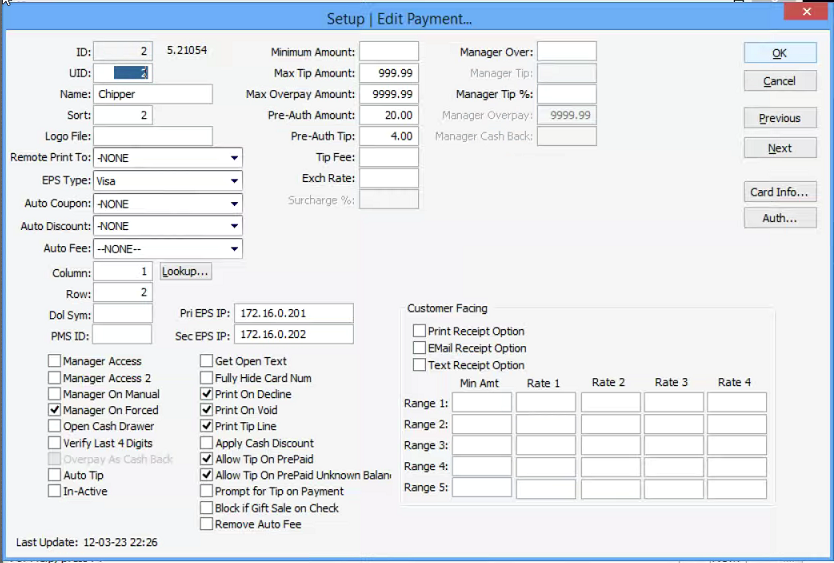Select the Pri EPS IP field

[x=293, y=314]
